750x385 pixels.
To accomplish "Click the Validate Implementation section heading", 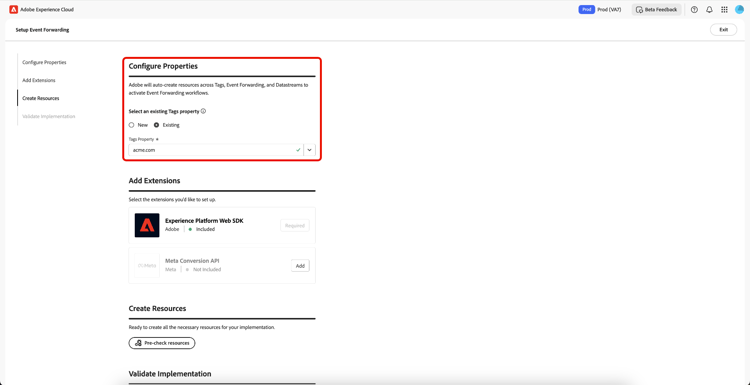I will coord(170,374).
